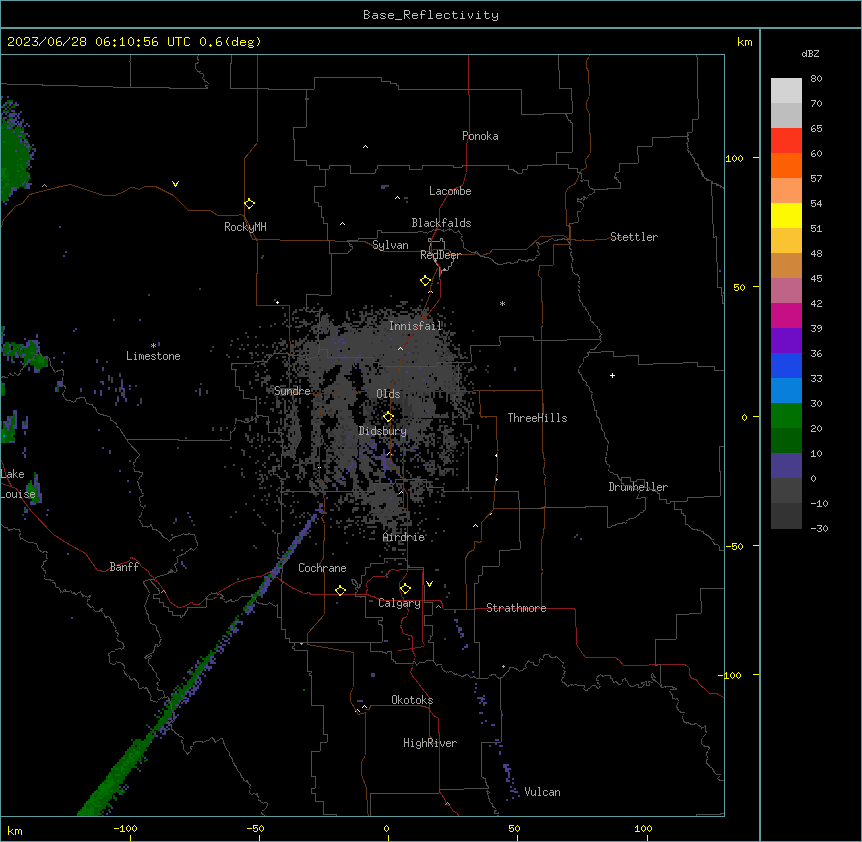
Task: Click the Blackfalds label
Action: click(441, 223)
